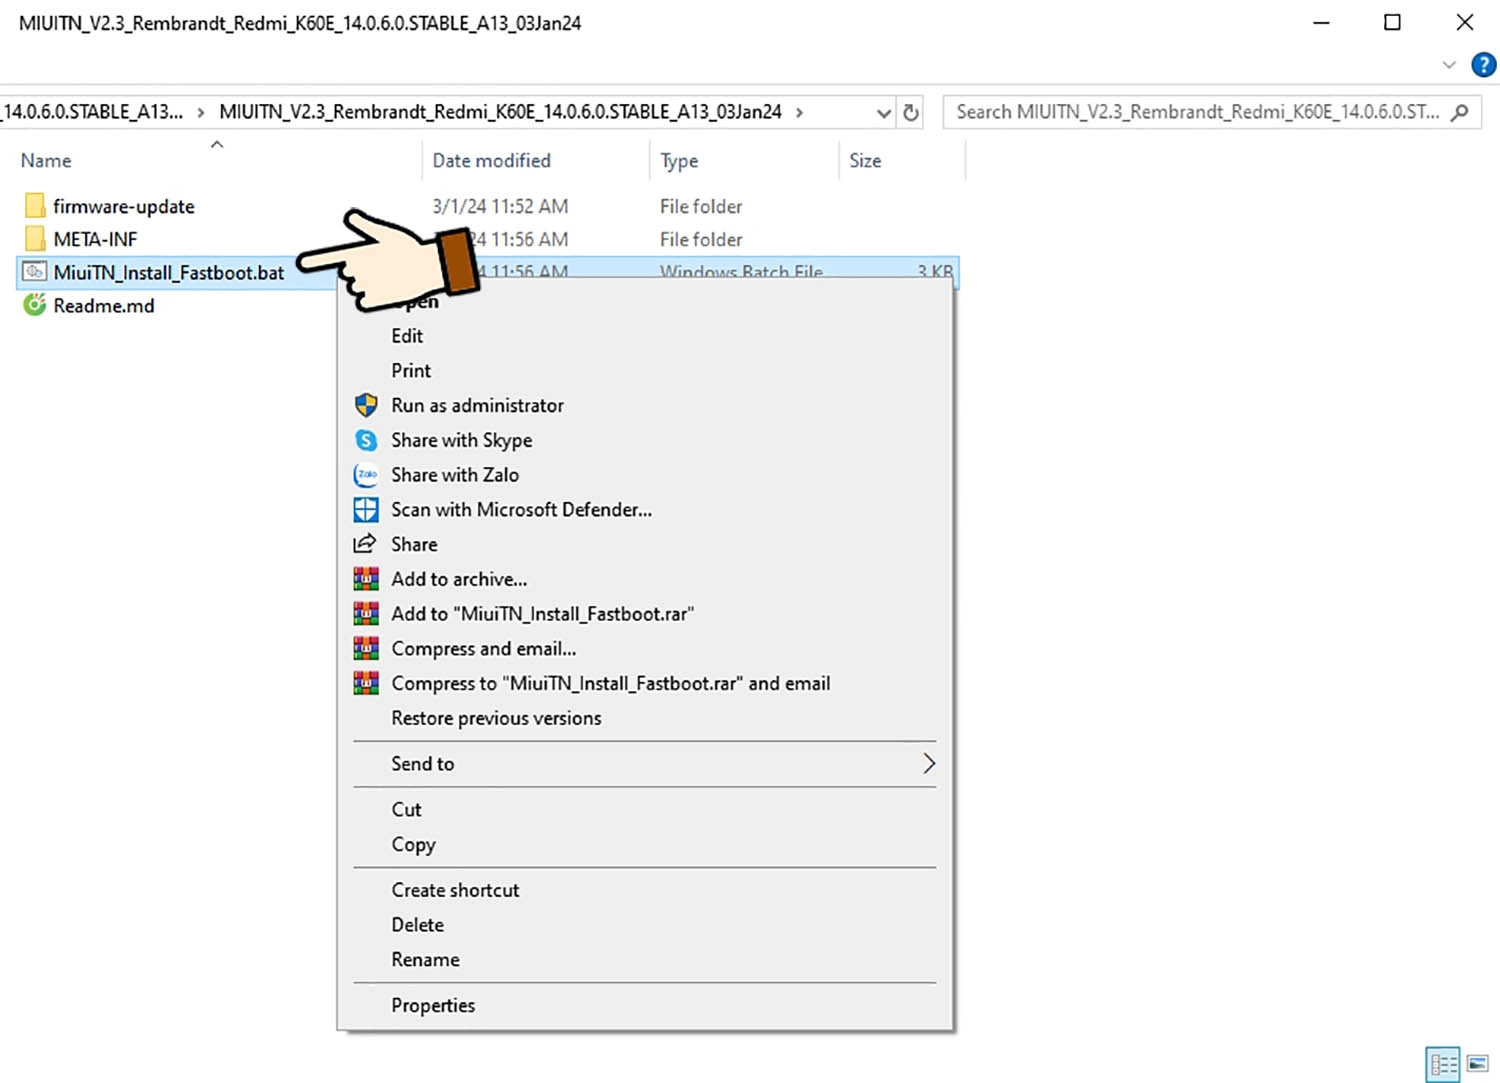
Task: Click the refresh icon next to address bar
Action: click(x=911, y=113)
